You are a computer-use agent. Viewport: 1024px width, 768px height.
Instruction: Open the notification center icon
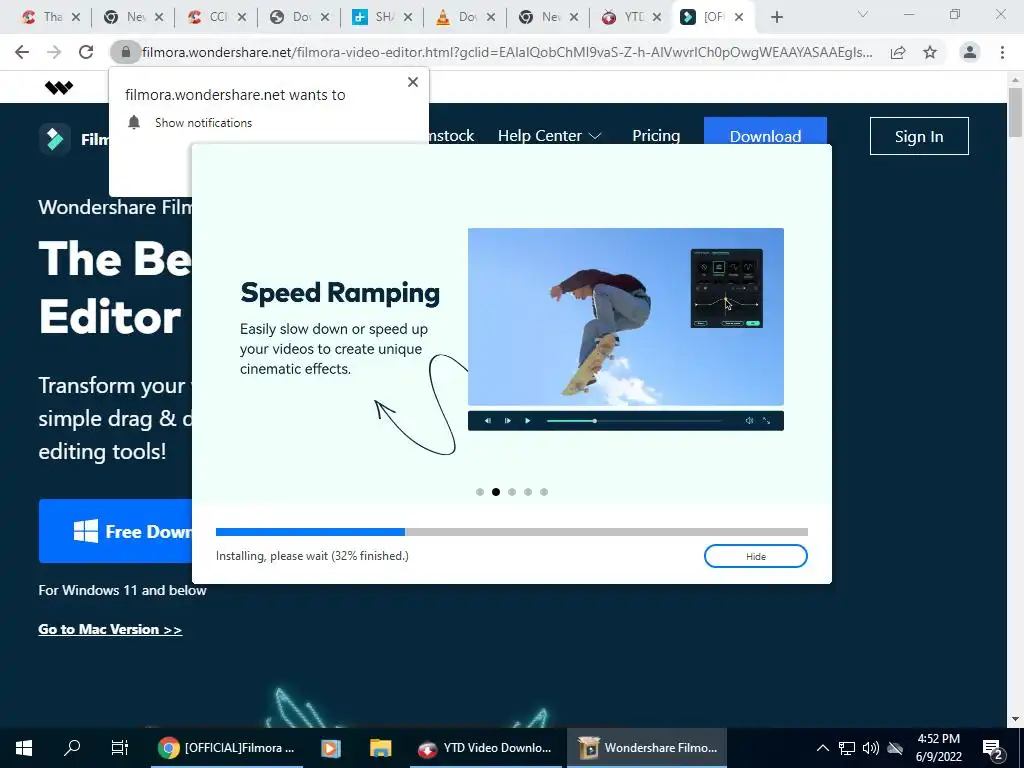point(993,749)
